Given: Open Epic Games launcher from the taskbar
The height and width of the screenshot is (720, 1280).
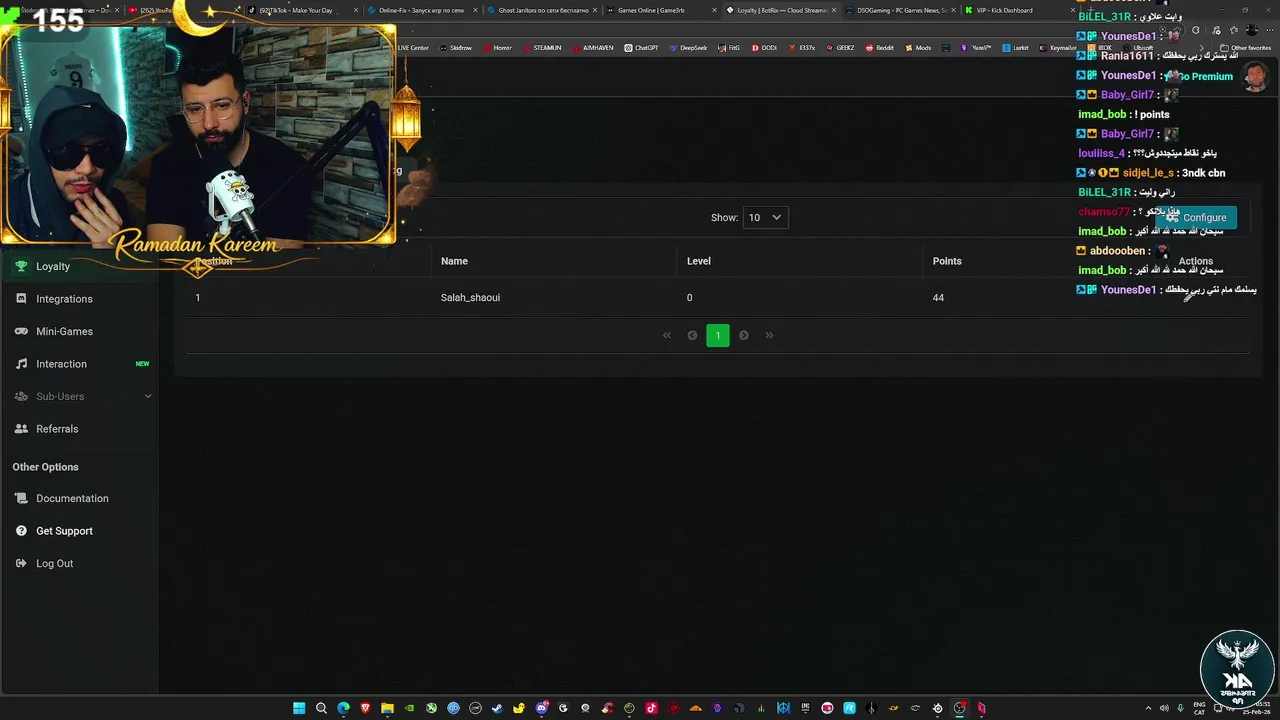Looking at the screenshot, I should pos(805,708).
